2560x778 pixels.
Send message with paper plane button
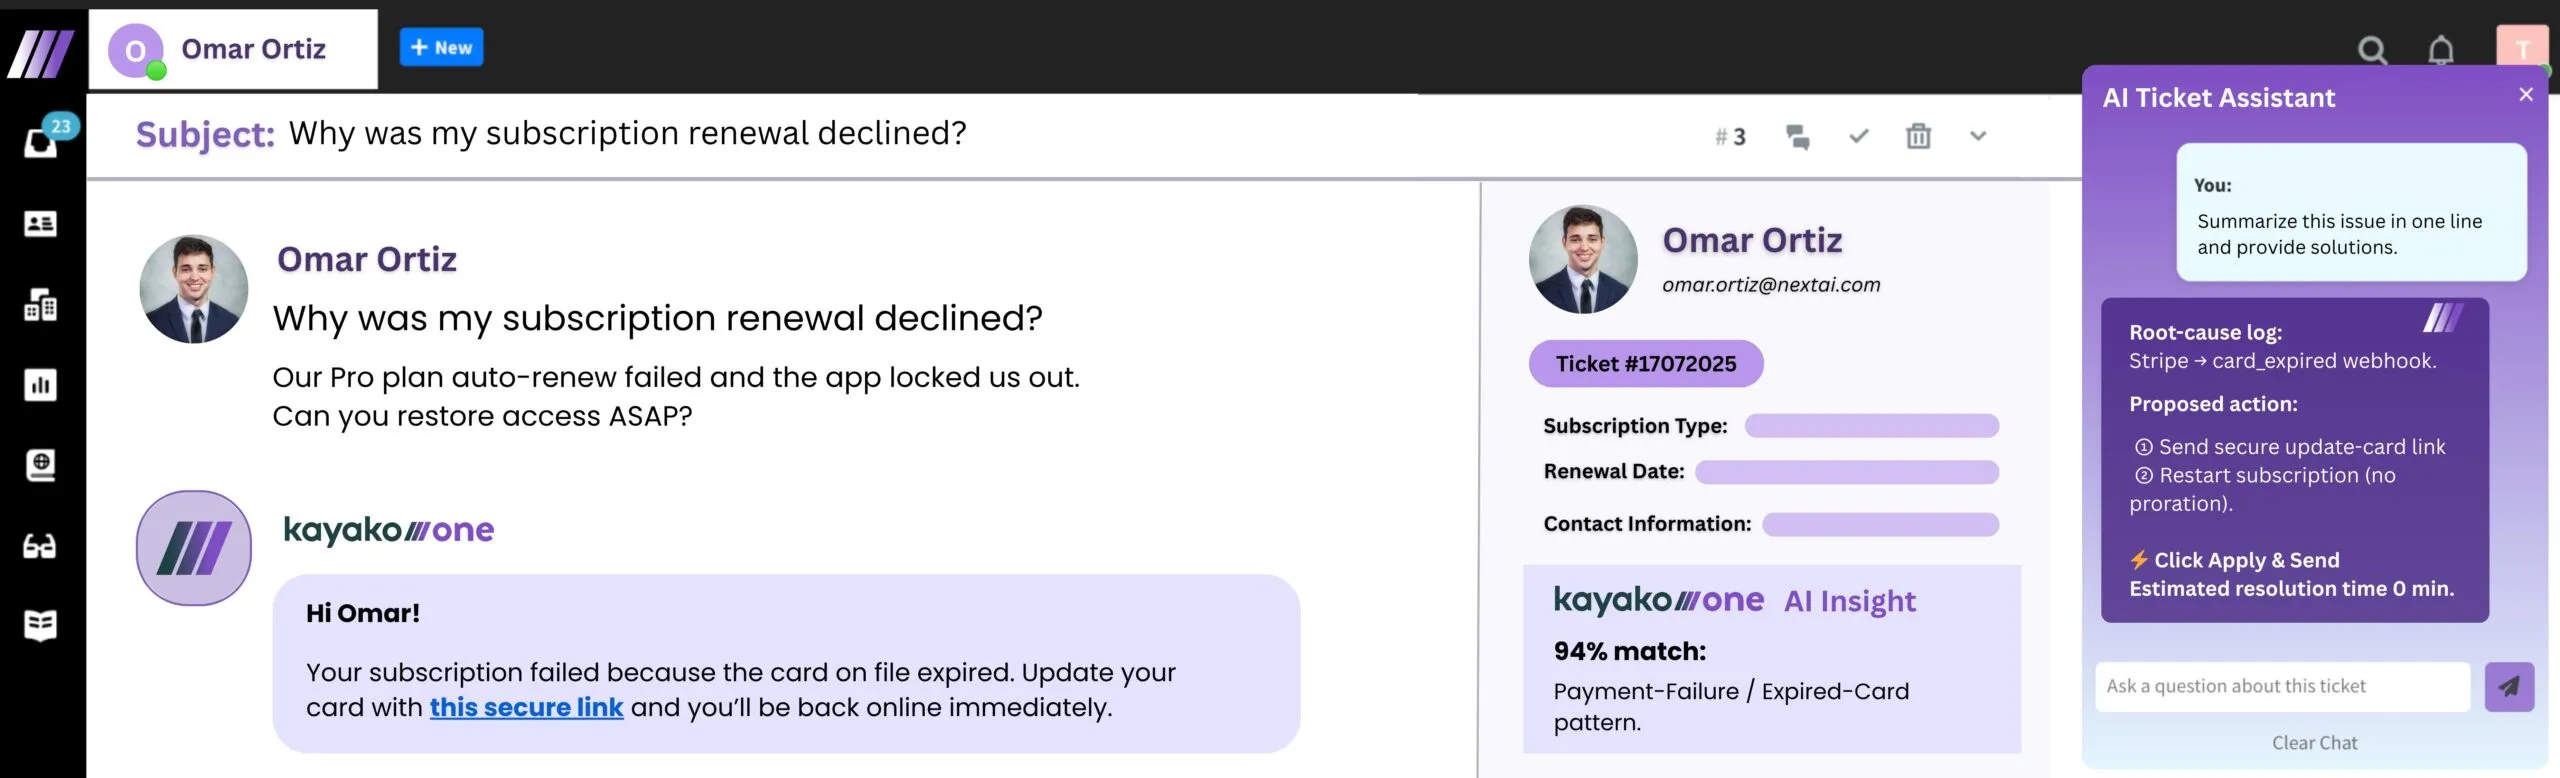tap(2509, 687)
